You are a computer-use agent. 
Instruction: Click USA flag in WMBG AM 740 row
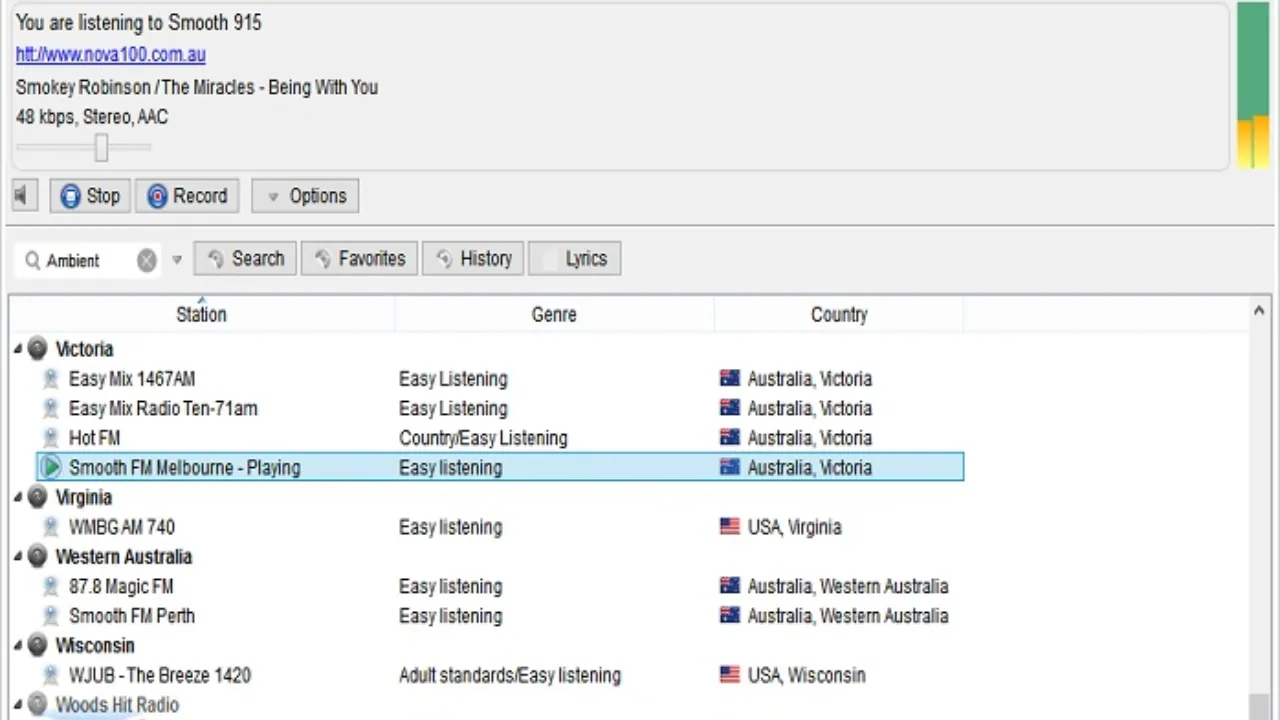point(730,526)
